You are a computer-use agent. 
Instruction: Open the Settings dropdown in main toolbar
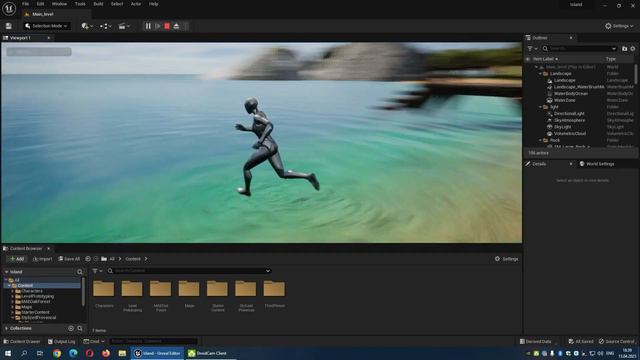(x=619, y=26)
